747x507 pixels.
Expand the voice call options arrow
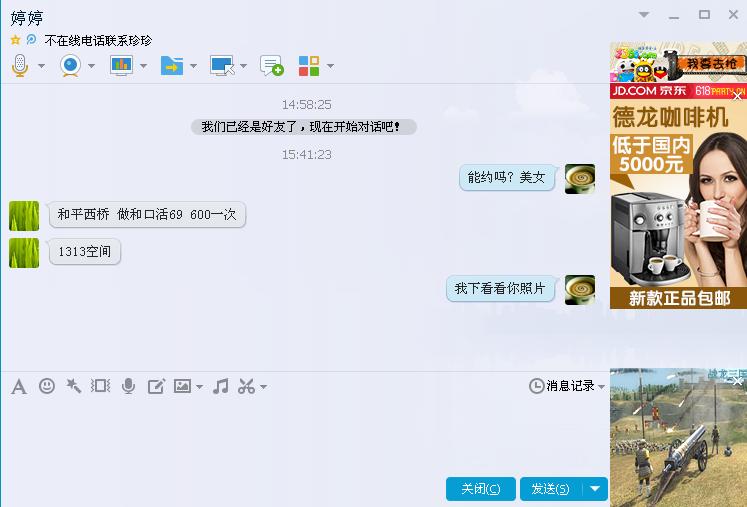[41, 66]
